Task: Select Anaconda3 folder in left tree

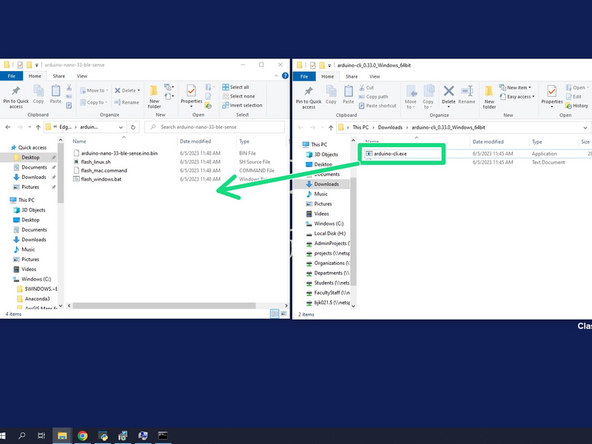Action: click(x=33, y=299)
